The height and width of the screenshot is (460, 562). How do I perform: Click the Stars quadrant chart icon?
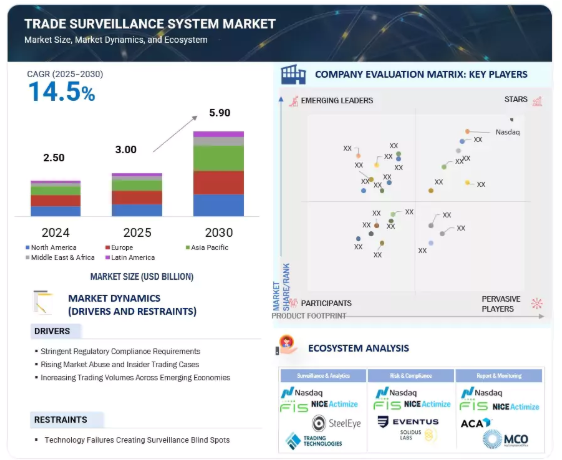537,101
